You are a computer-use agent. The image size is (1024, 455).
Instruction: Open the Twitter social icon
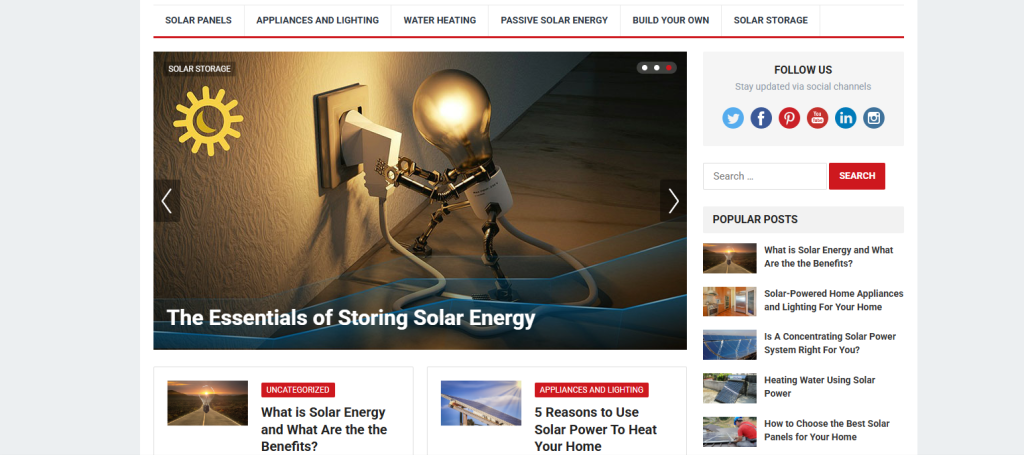tap(733, 118)
